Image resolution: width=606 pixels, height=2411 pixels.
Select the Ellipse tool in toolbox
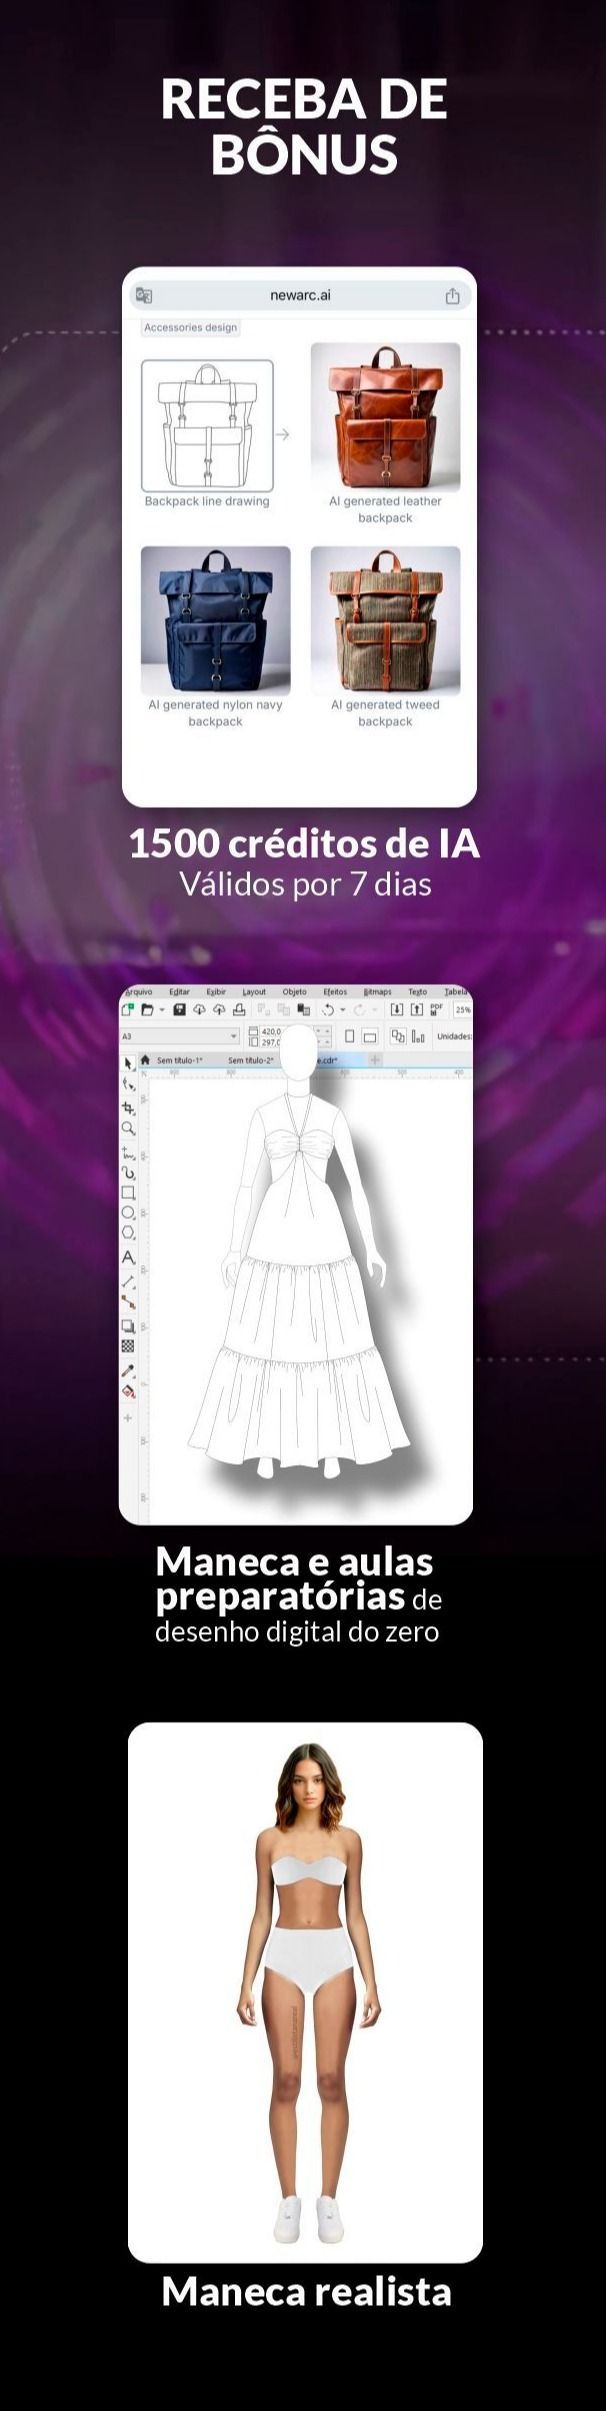click(x=128, y=1213)
